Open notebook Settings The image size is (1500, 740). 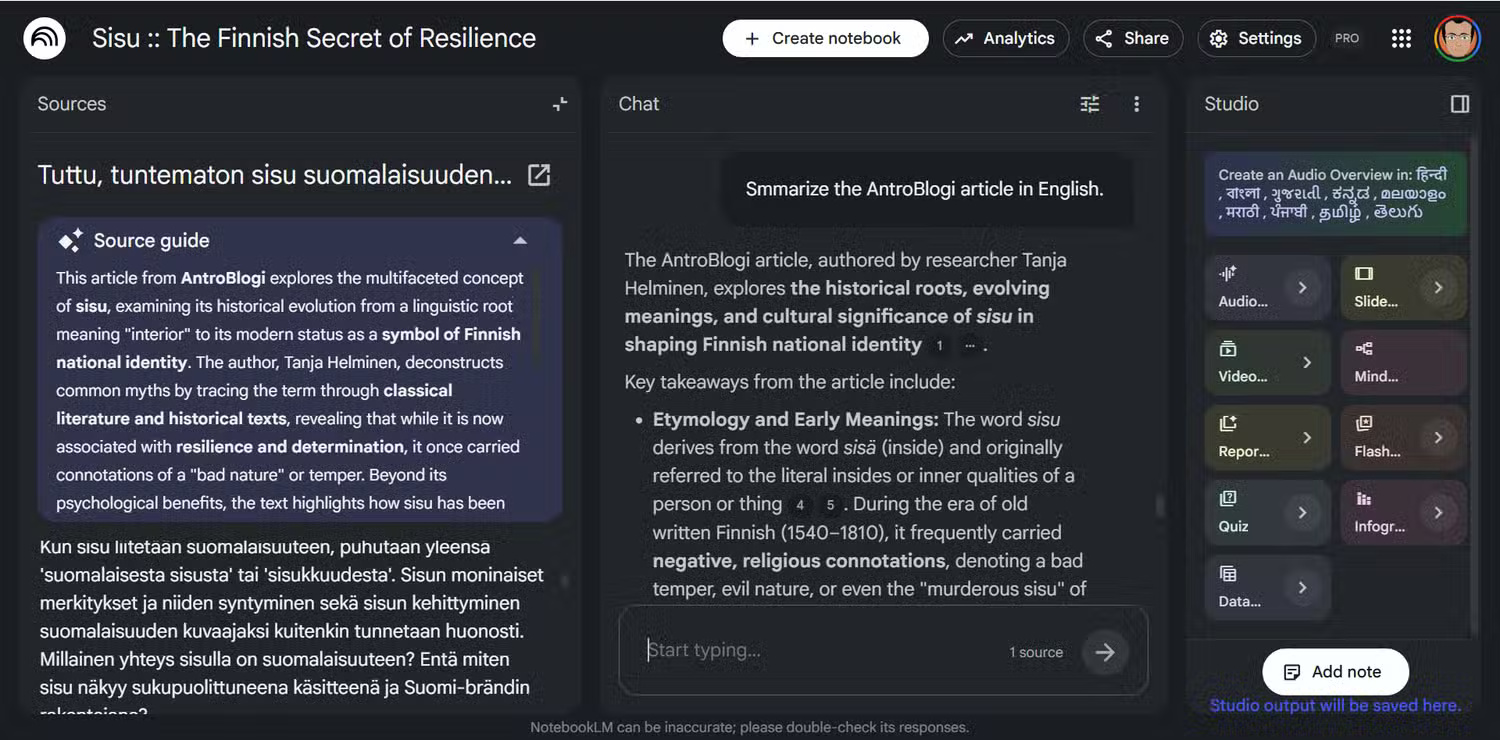[1255, 39]
